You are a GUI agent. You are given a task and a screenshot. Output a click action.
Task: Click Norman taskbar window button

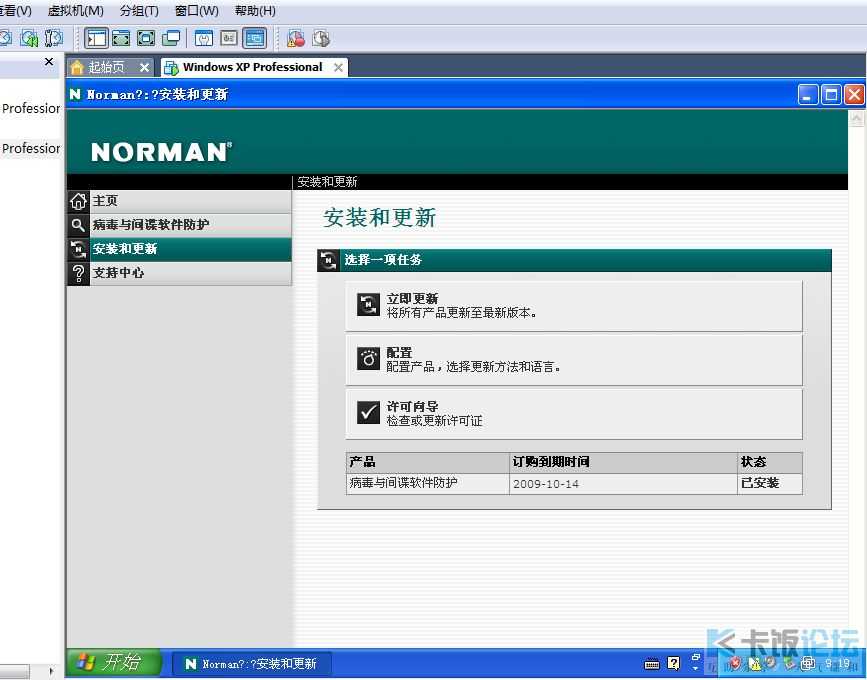[x=252, y=663]
